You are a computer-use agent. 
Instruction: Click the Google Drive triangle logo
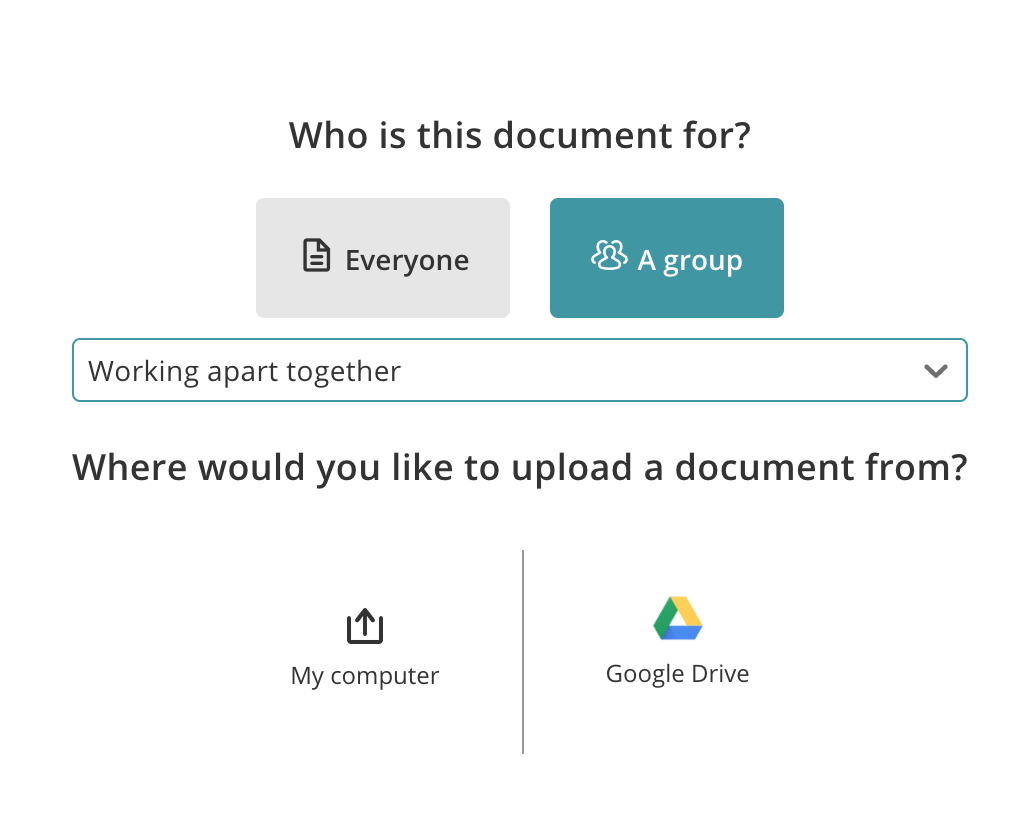(678, 618)
